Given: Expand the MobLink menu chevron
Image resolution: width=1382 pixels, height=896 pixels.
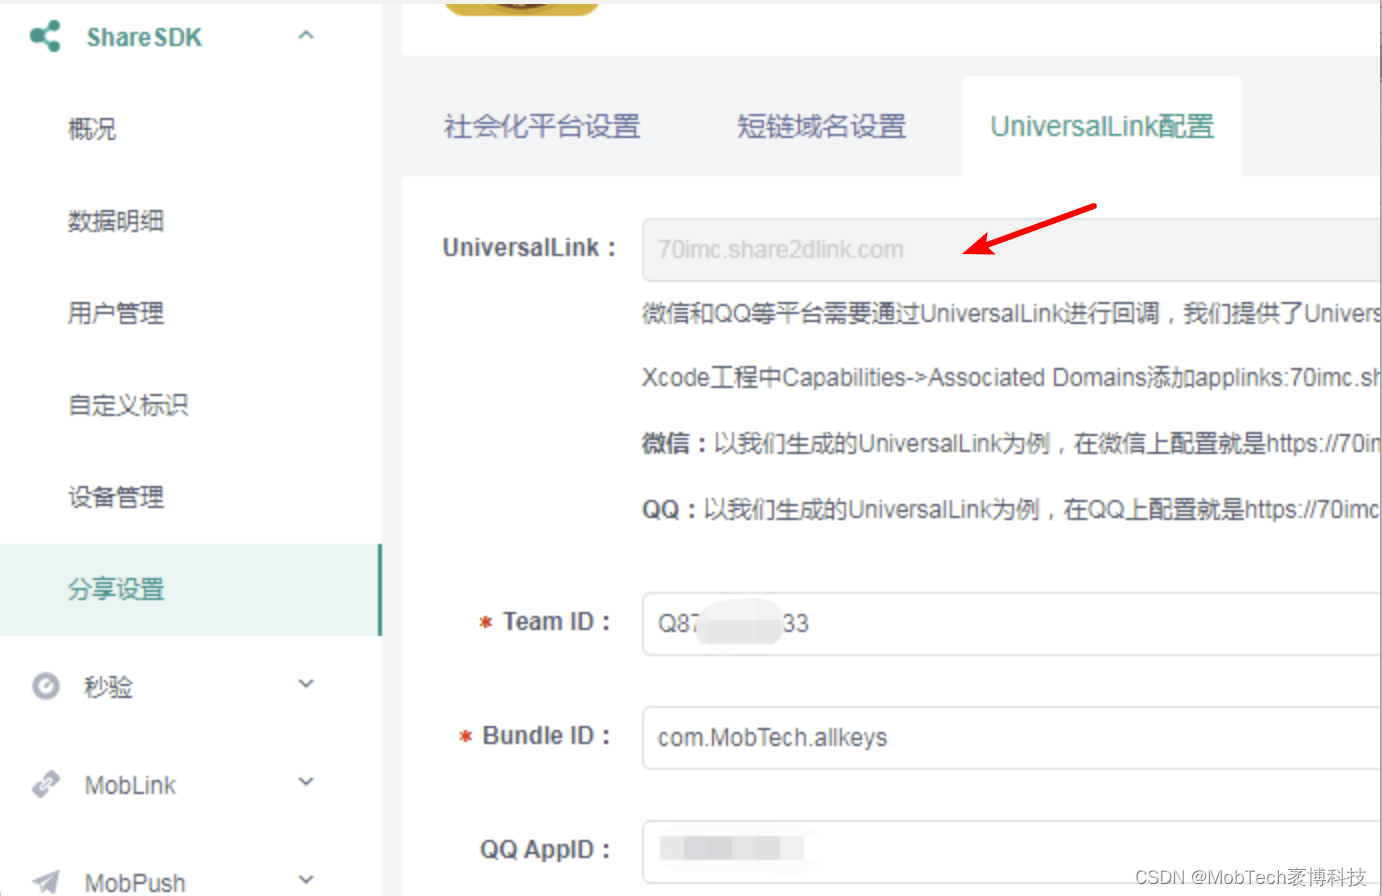Looking at the screenshot, I should 306,782.
